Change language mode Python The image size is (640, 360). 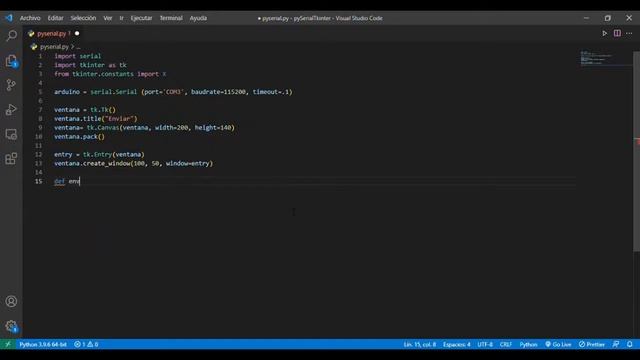point(528,344)
